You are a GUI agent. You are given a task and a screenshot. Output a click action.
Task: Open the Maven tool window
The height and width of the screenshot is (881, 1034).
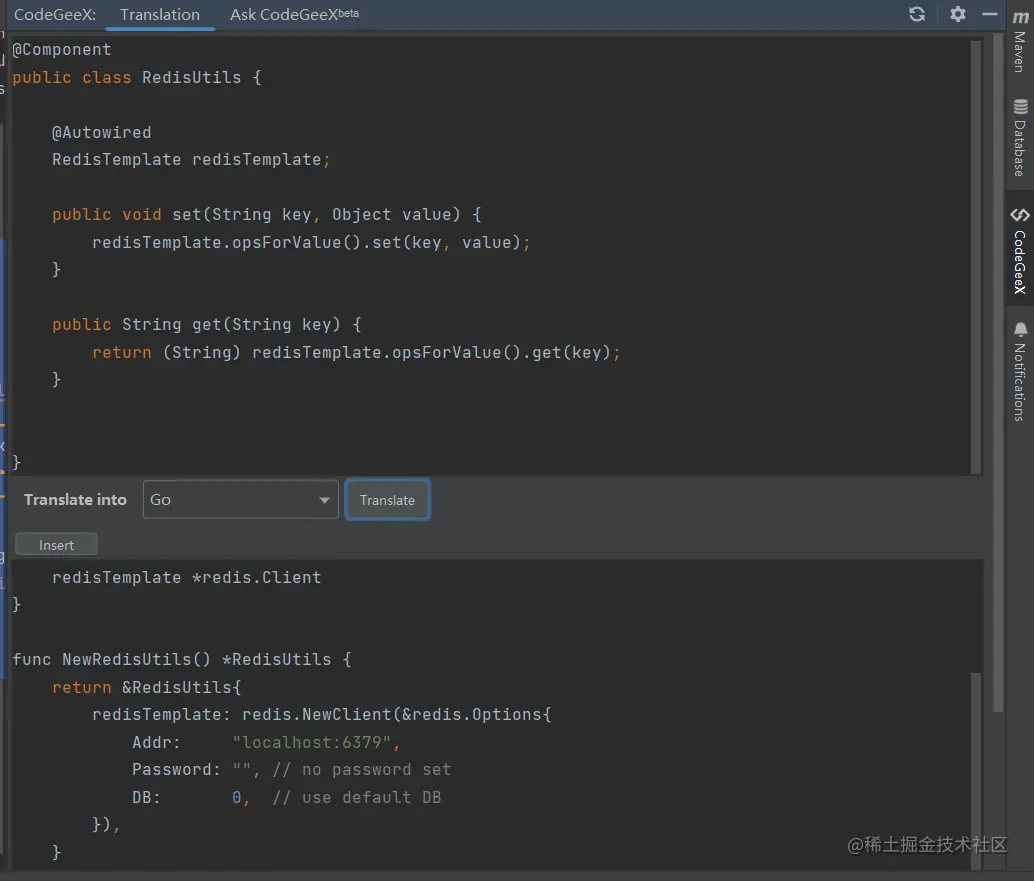(1019, 42)
